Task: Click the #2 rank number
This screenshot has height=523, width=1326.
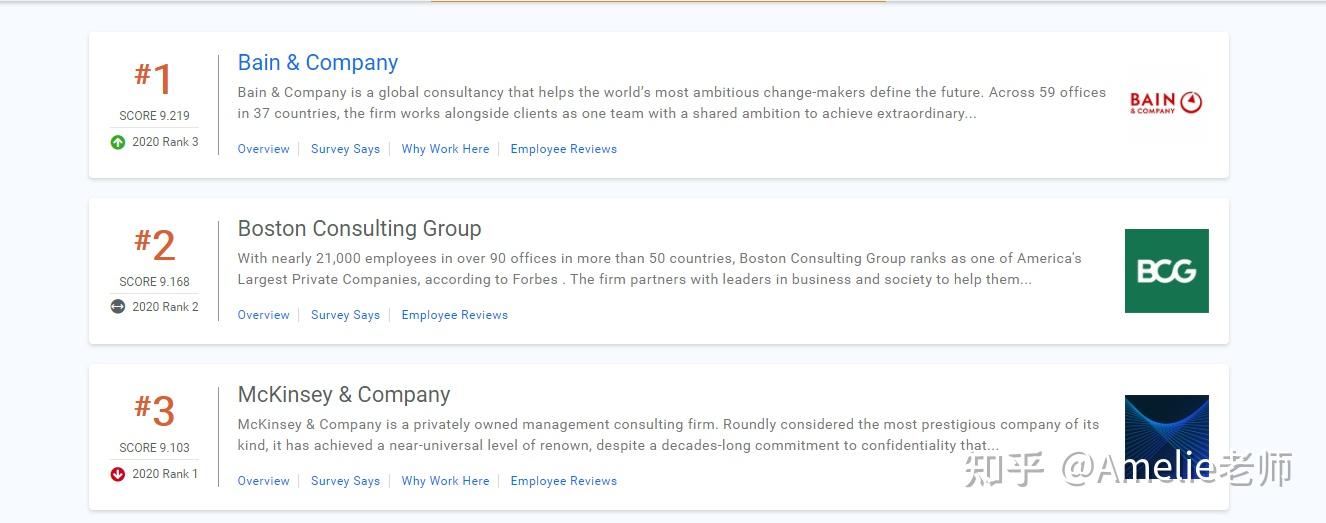Action: coord(155,245)
